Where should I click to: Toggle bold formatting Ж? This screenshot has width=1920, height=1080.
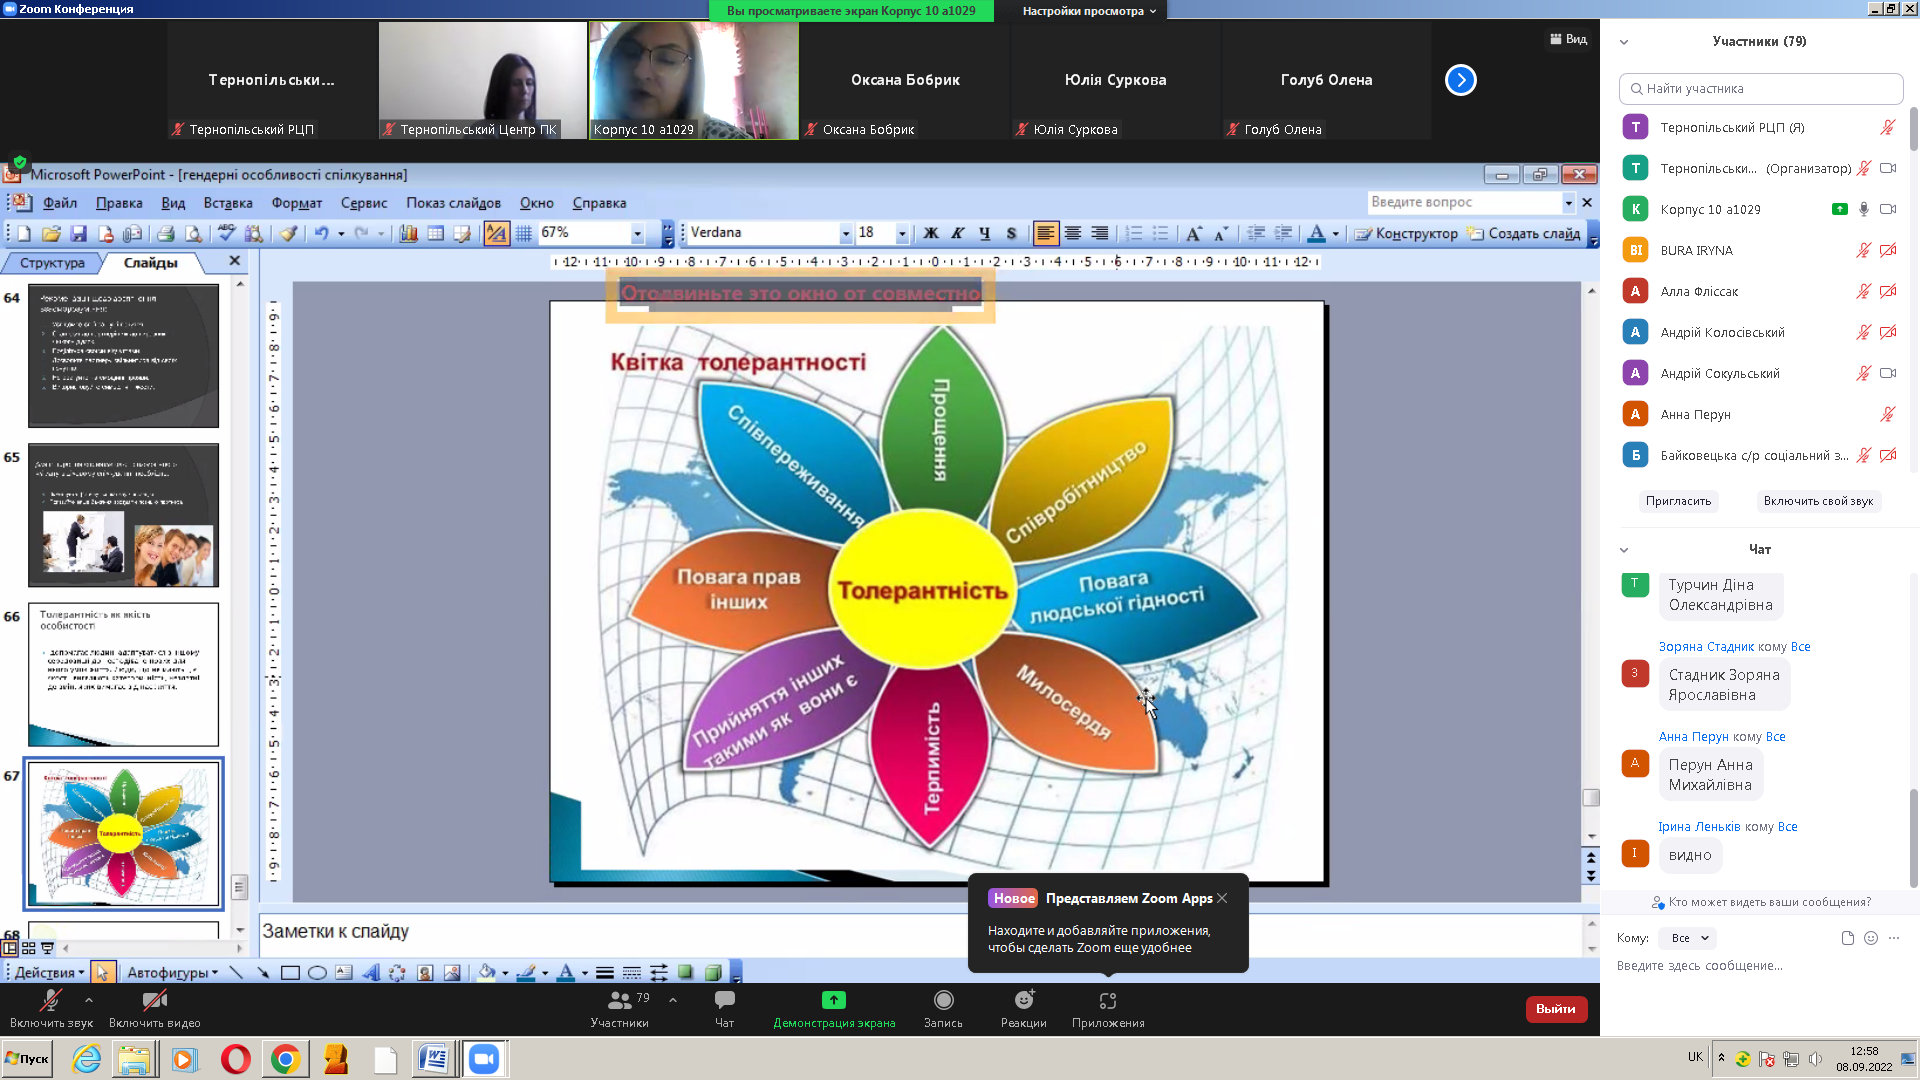coord(931,233)
